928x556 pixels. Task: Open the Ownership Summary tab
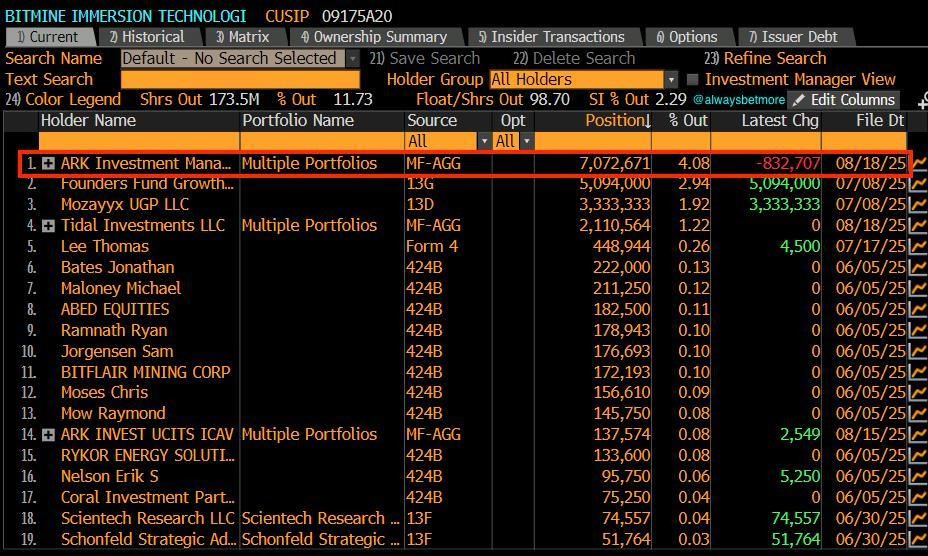pos(375,37)
